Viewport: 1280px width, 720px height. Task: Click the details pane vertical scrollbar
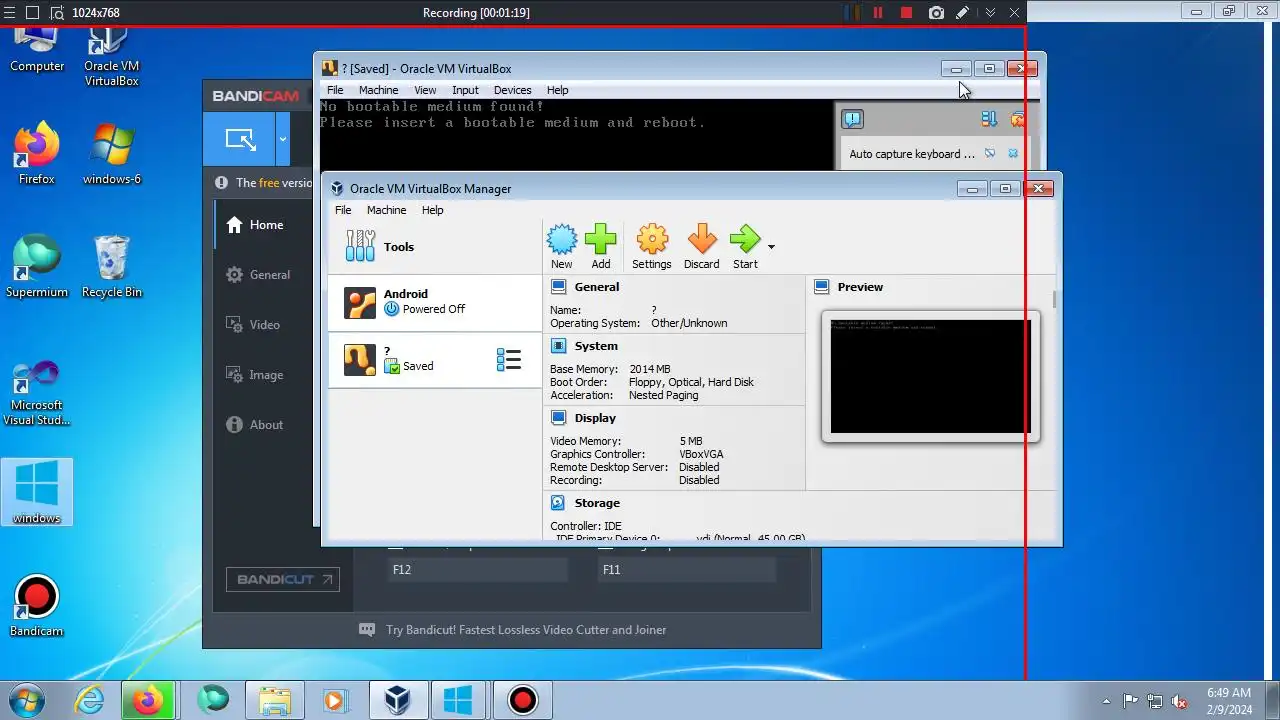(1054, 300)
